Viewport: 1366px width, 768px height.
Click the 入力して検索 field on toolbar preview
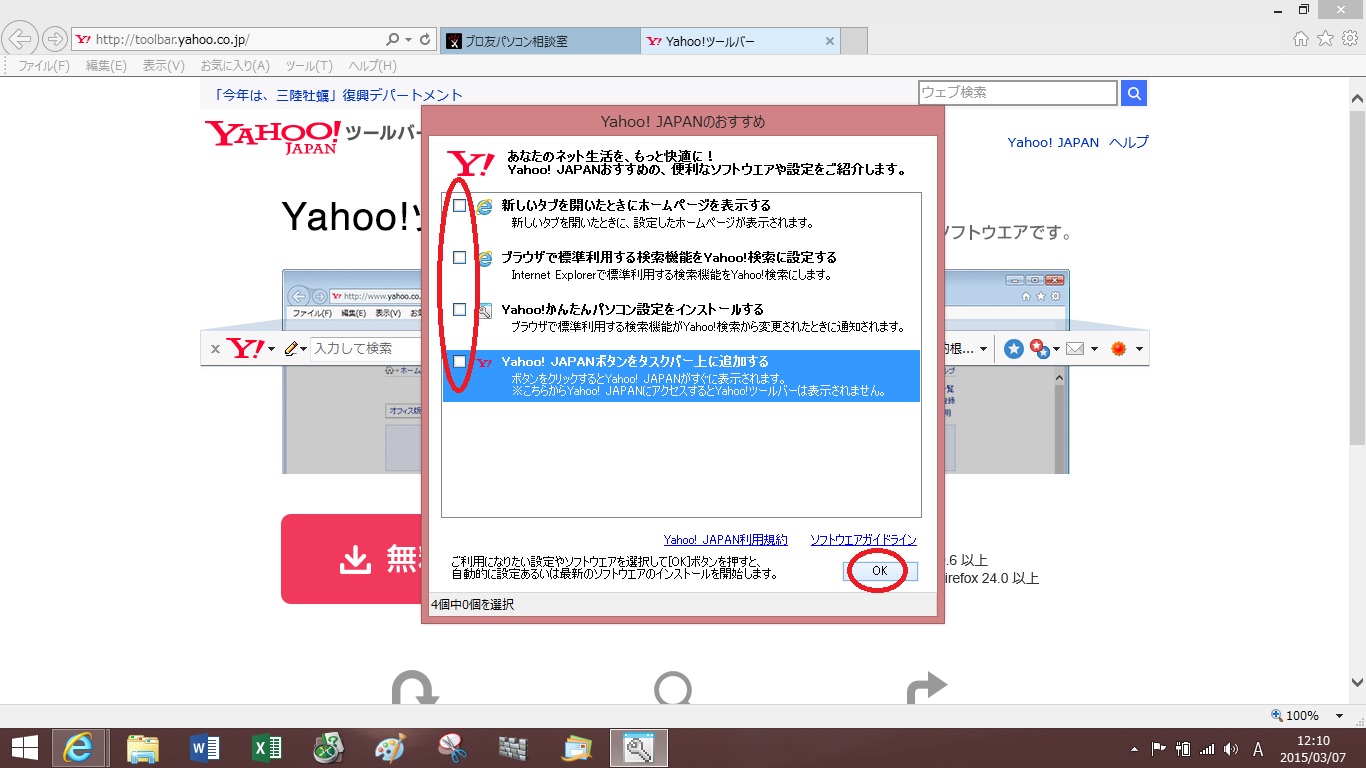[x=364, y=349]
